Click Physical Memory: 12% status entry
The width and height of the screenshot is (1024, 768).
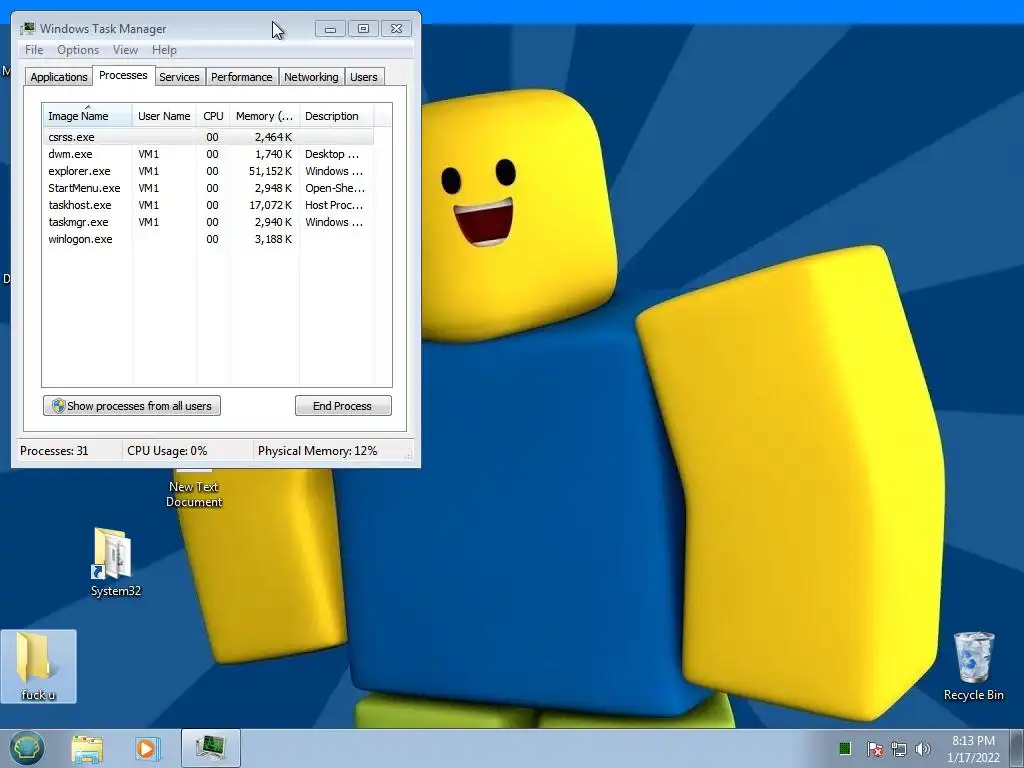click(x=317, y=451)
